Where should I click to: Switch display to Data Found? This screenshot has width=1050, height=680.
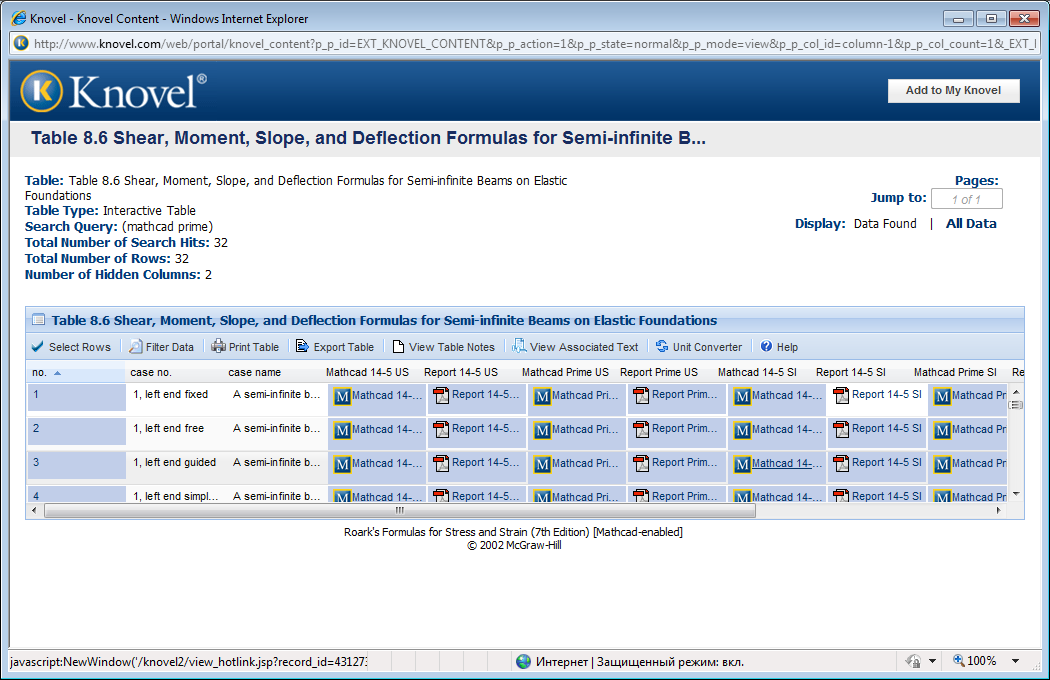(885, 224)
